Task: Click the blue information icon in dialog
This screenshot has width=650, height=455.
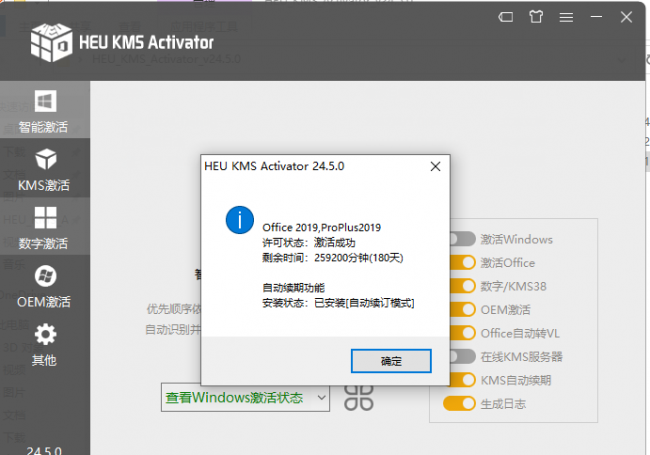Action: click(x=240, y=220)
